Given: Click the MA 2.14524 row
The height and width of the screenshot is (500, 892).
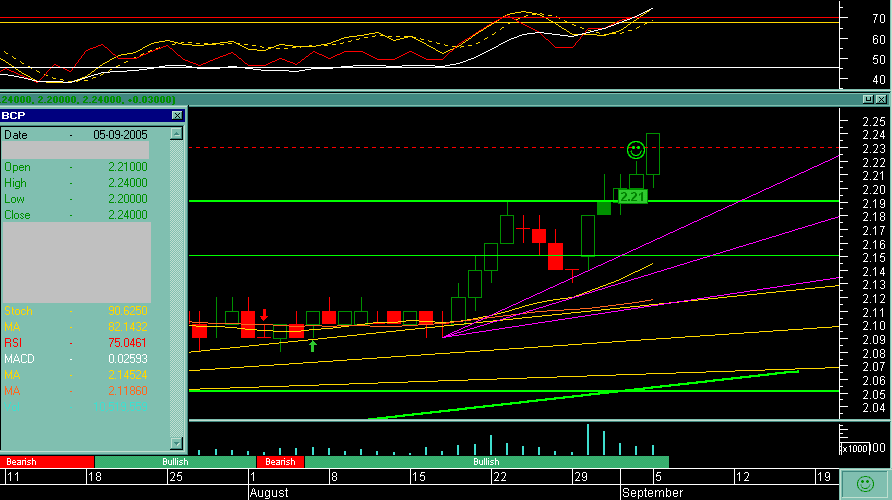Looking at the screenshot, I should pyautogui.click(x=76, y=374).
